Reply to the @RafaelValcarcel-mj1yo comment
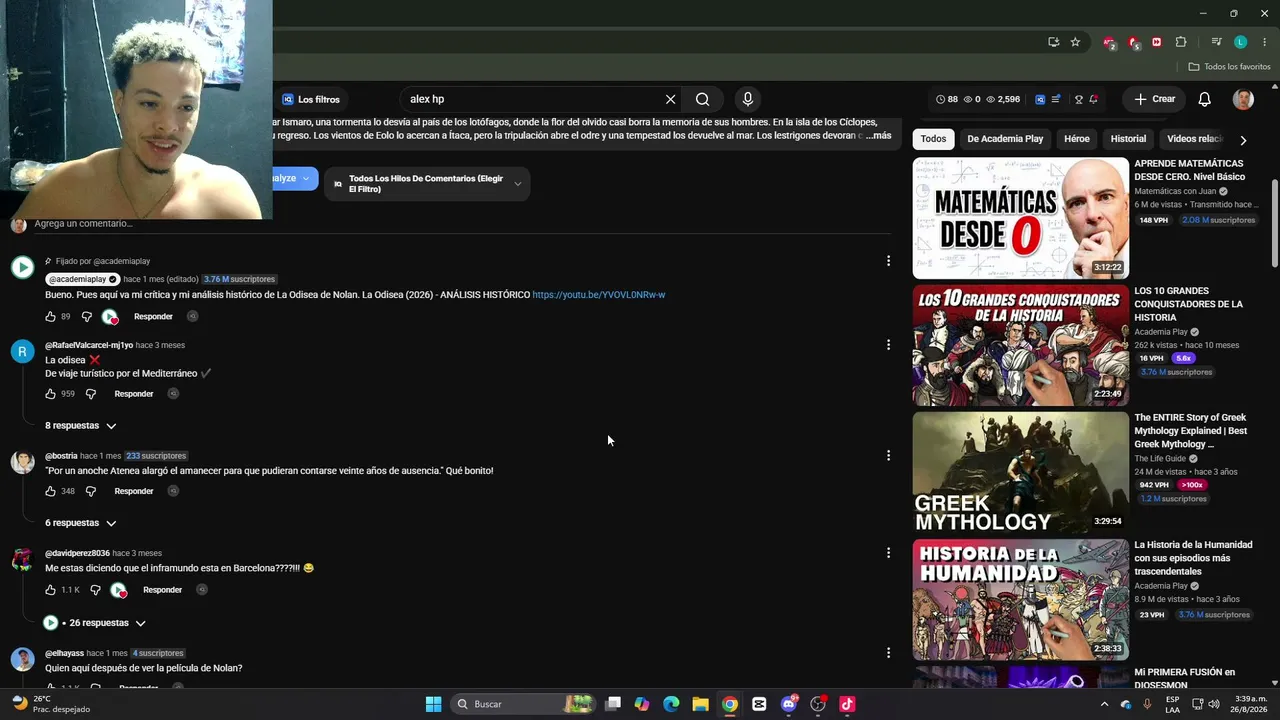Image resolution: width=1280 pixels, height=720 pixels. 134,394
